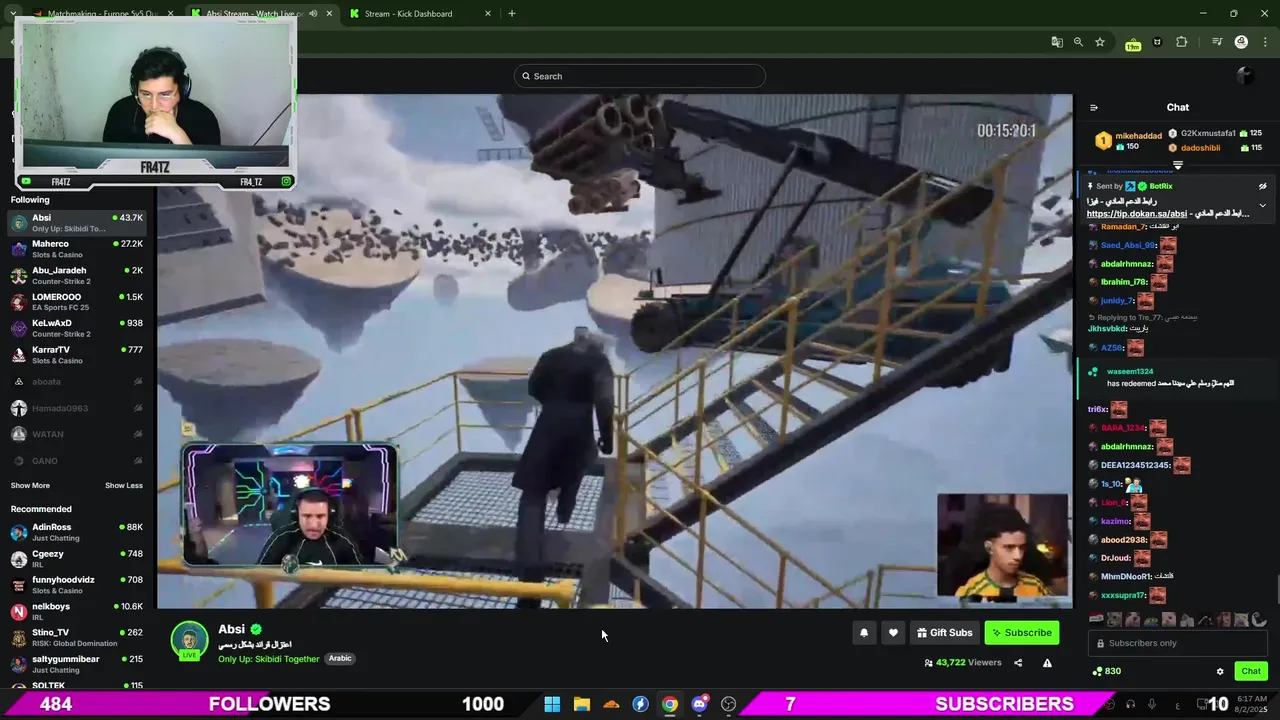Open Cgeezy recommended channel
This screenshot has height=720, width=1280.
pos(78,559)
